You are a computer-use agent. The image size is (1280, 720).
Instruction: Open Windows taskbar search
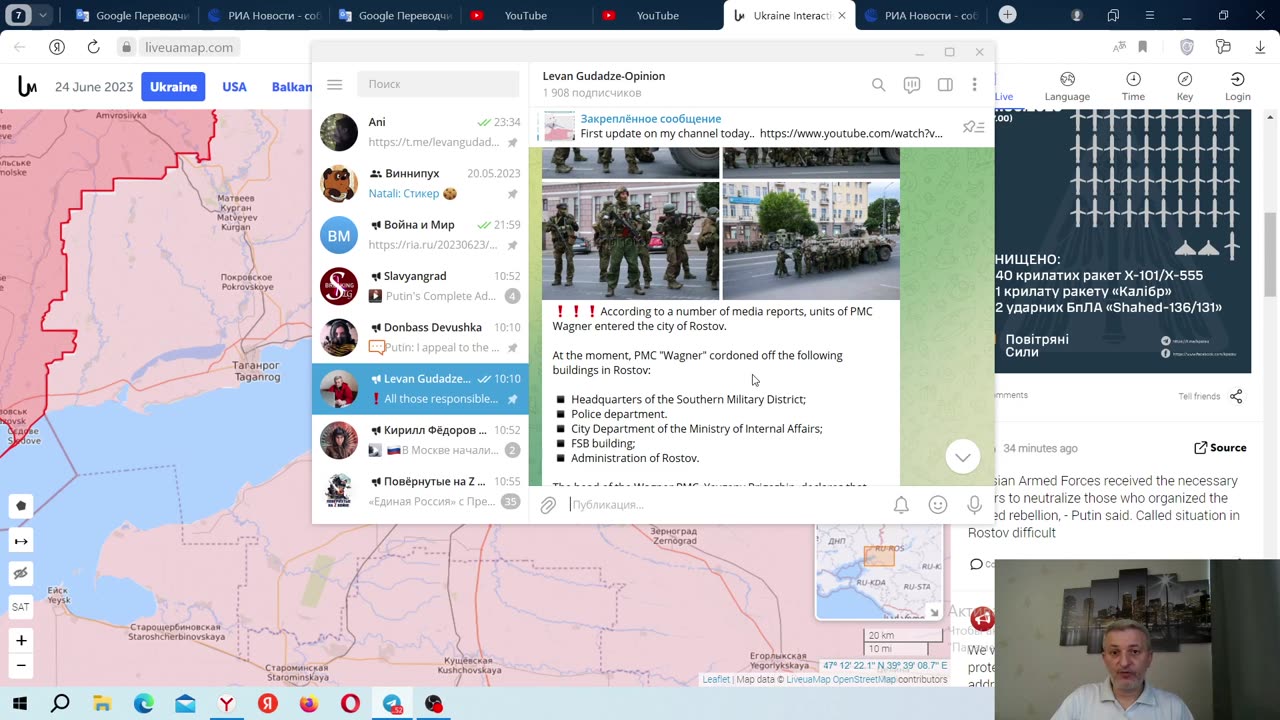(x=60, y=704)
